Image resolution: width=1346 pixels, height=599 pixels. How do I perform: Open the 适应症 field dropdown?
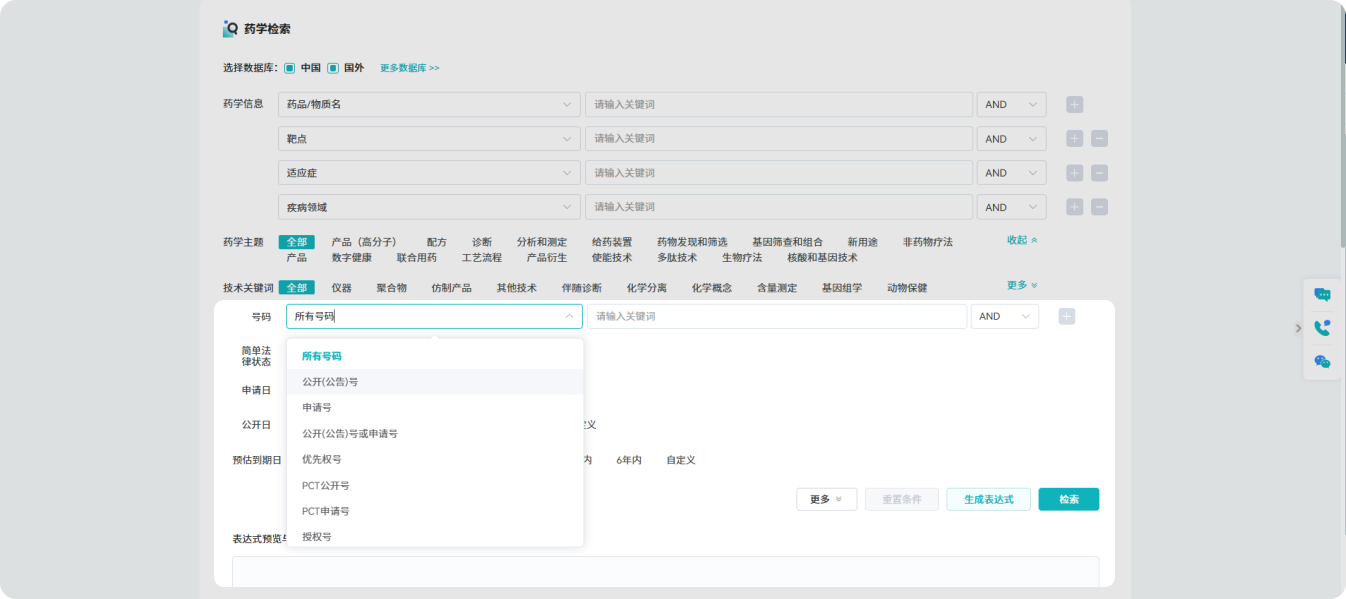429,173
